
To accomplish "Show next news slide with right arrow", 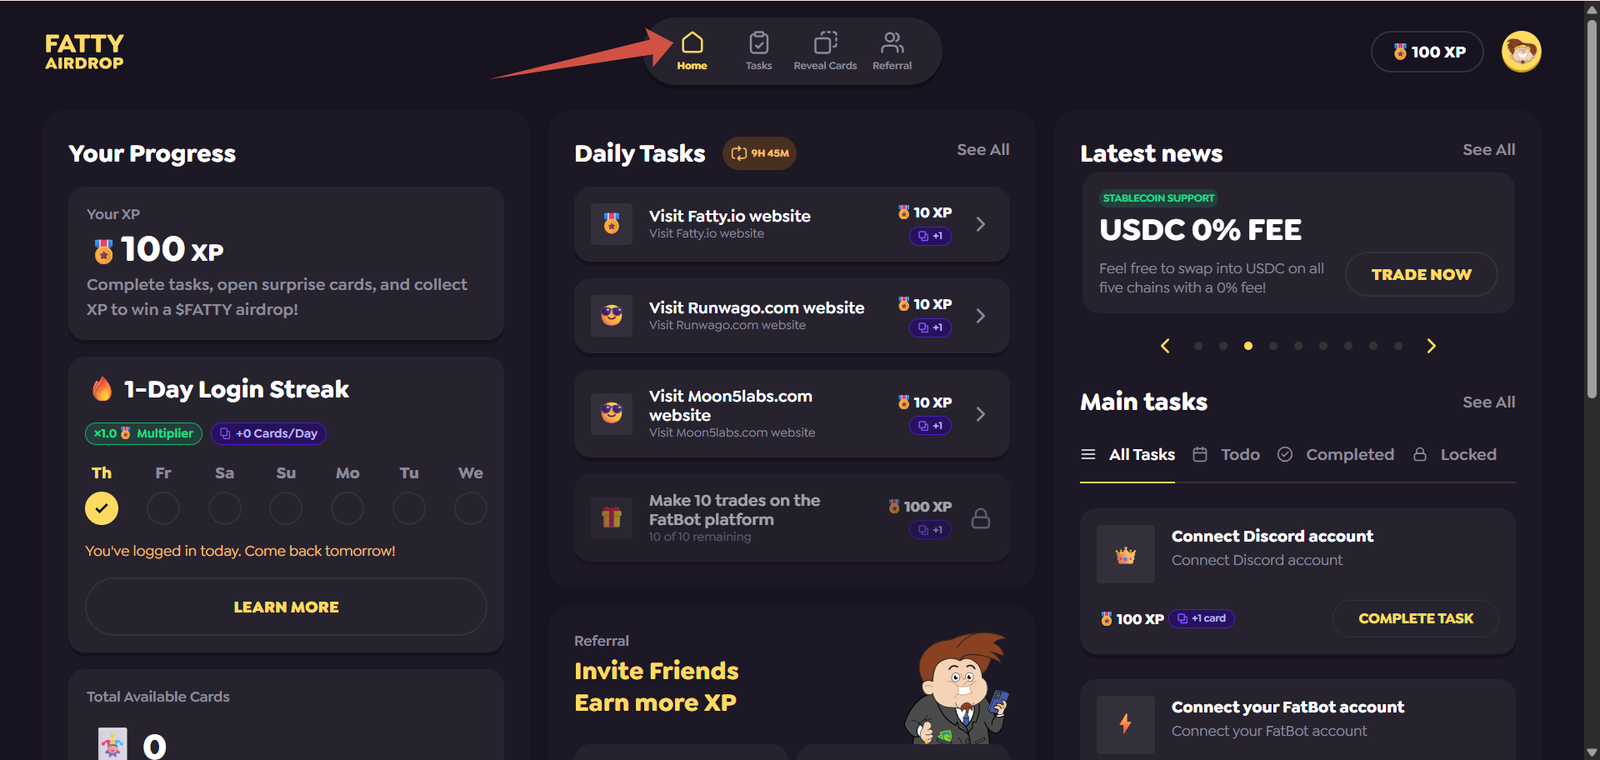I will 1431,346.
